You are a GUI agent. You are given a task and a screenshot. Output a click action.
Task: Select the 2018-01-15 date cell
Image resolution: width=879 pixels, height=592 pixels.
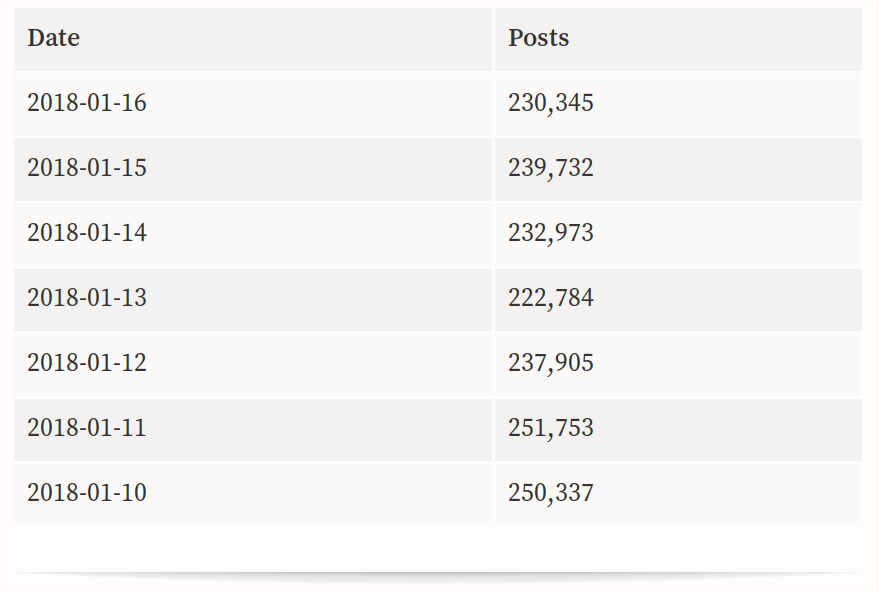(x=253, y=169)
